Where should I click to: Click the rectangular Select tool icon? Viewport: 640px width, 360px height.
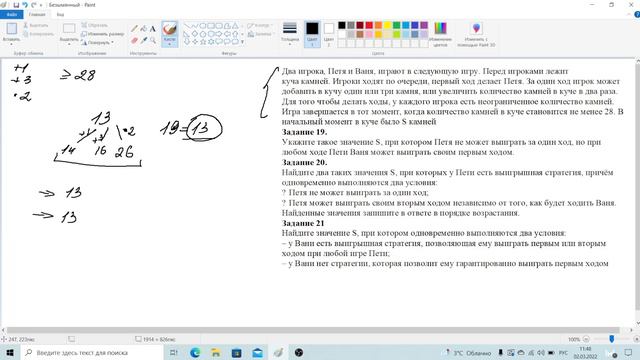[x=69, y=28]
